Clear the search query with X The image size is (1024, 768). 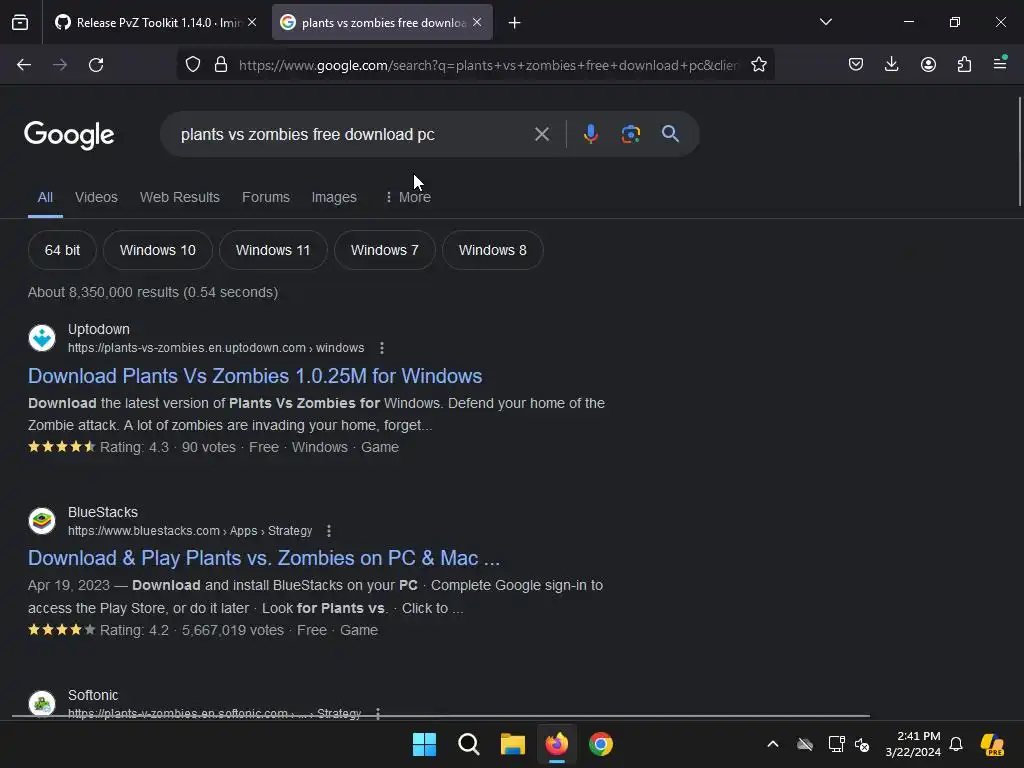click(x=541, y=135)
